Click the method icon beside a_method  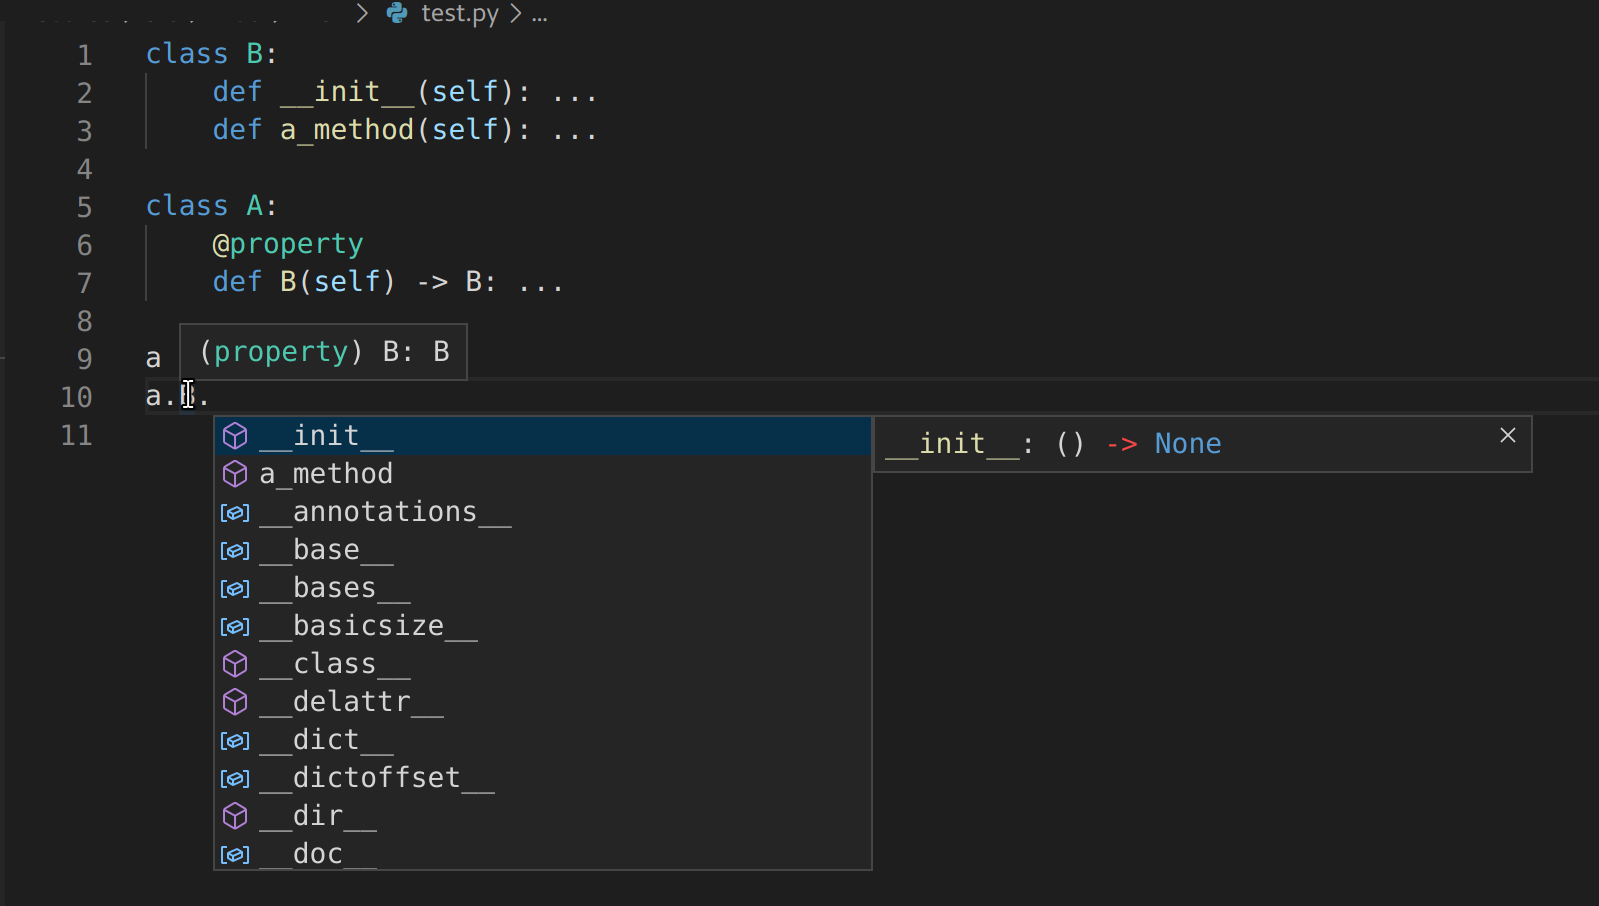tap(235, 473)
